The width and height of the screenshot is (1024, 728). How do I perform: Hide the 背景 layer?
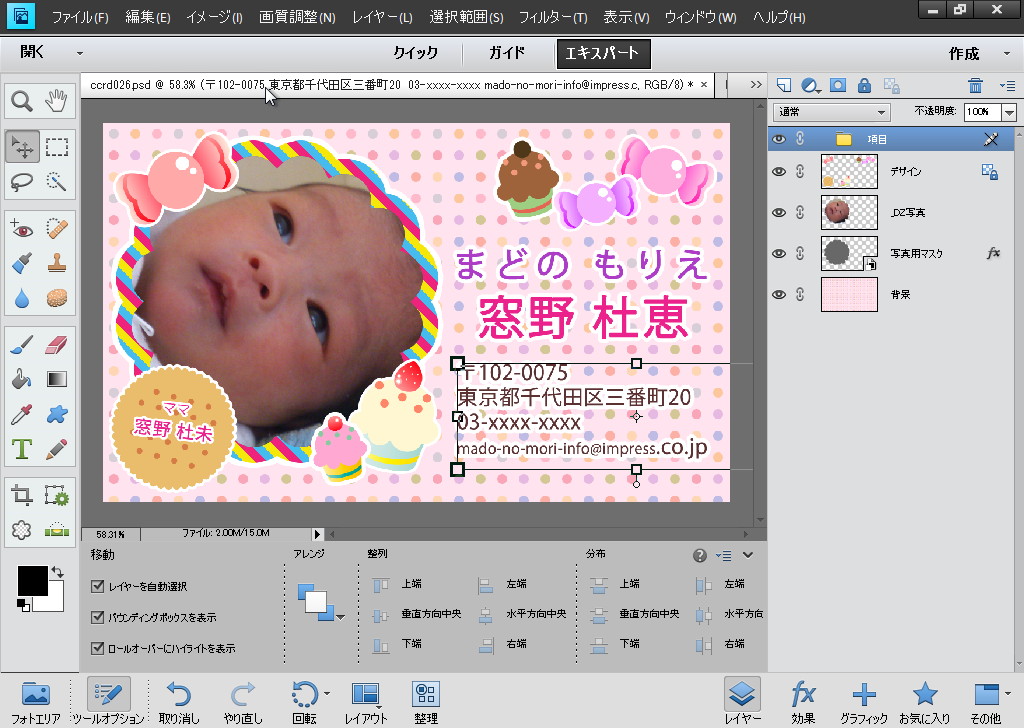pos(779,294)
